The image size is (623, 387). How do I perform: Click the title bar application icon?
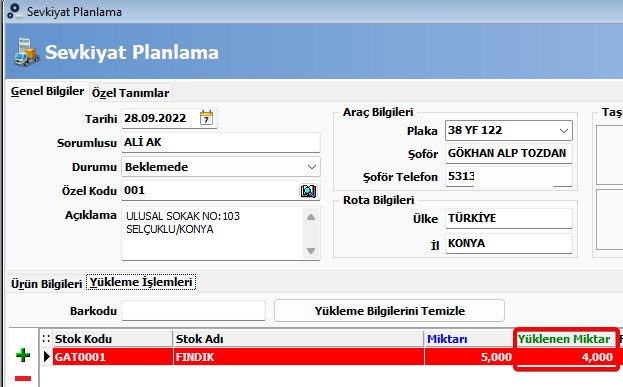pyautogui.click(x=15, y=12)
